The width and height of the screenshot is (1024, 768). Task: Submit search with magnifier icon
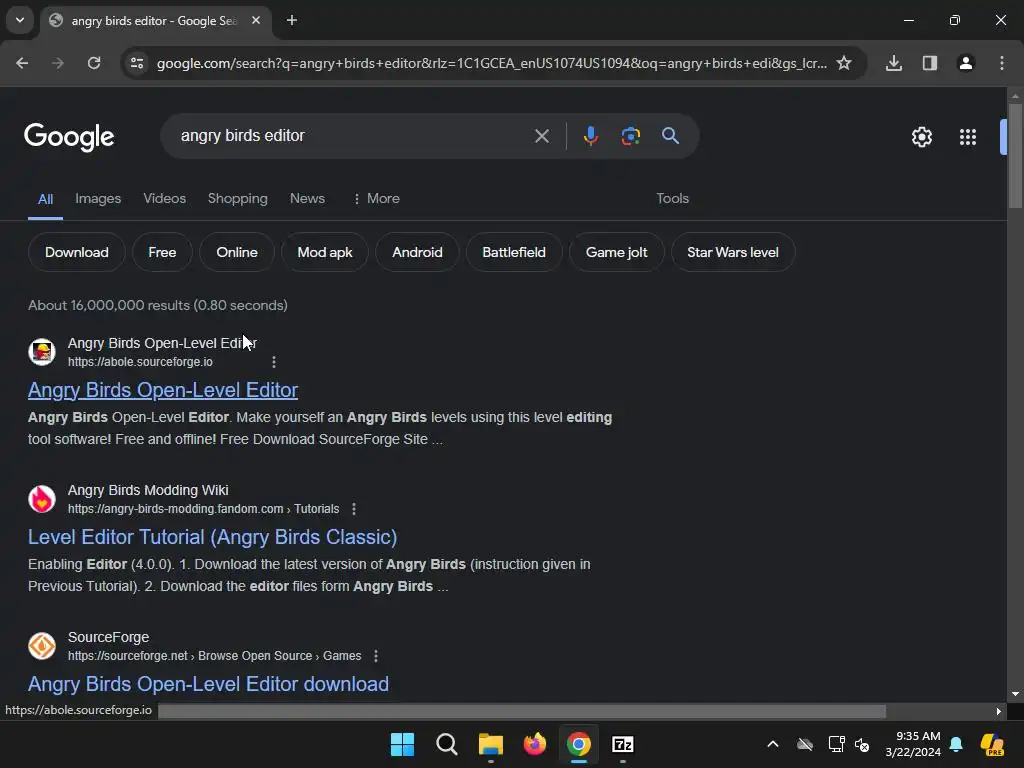pos(670,136)
